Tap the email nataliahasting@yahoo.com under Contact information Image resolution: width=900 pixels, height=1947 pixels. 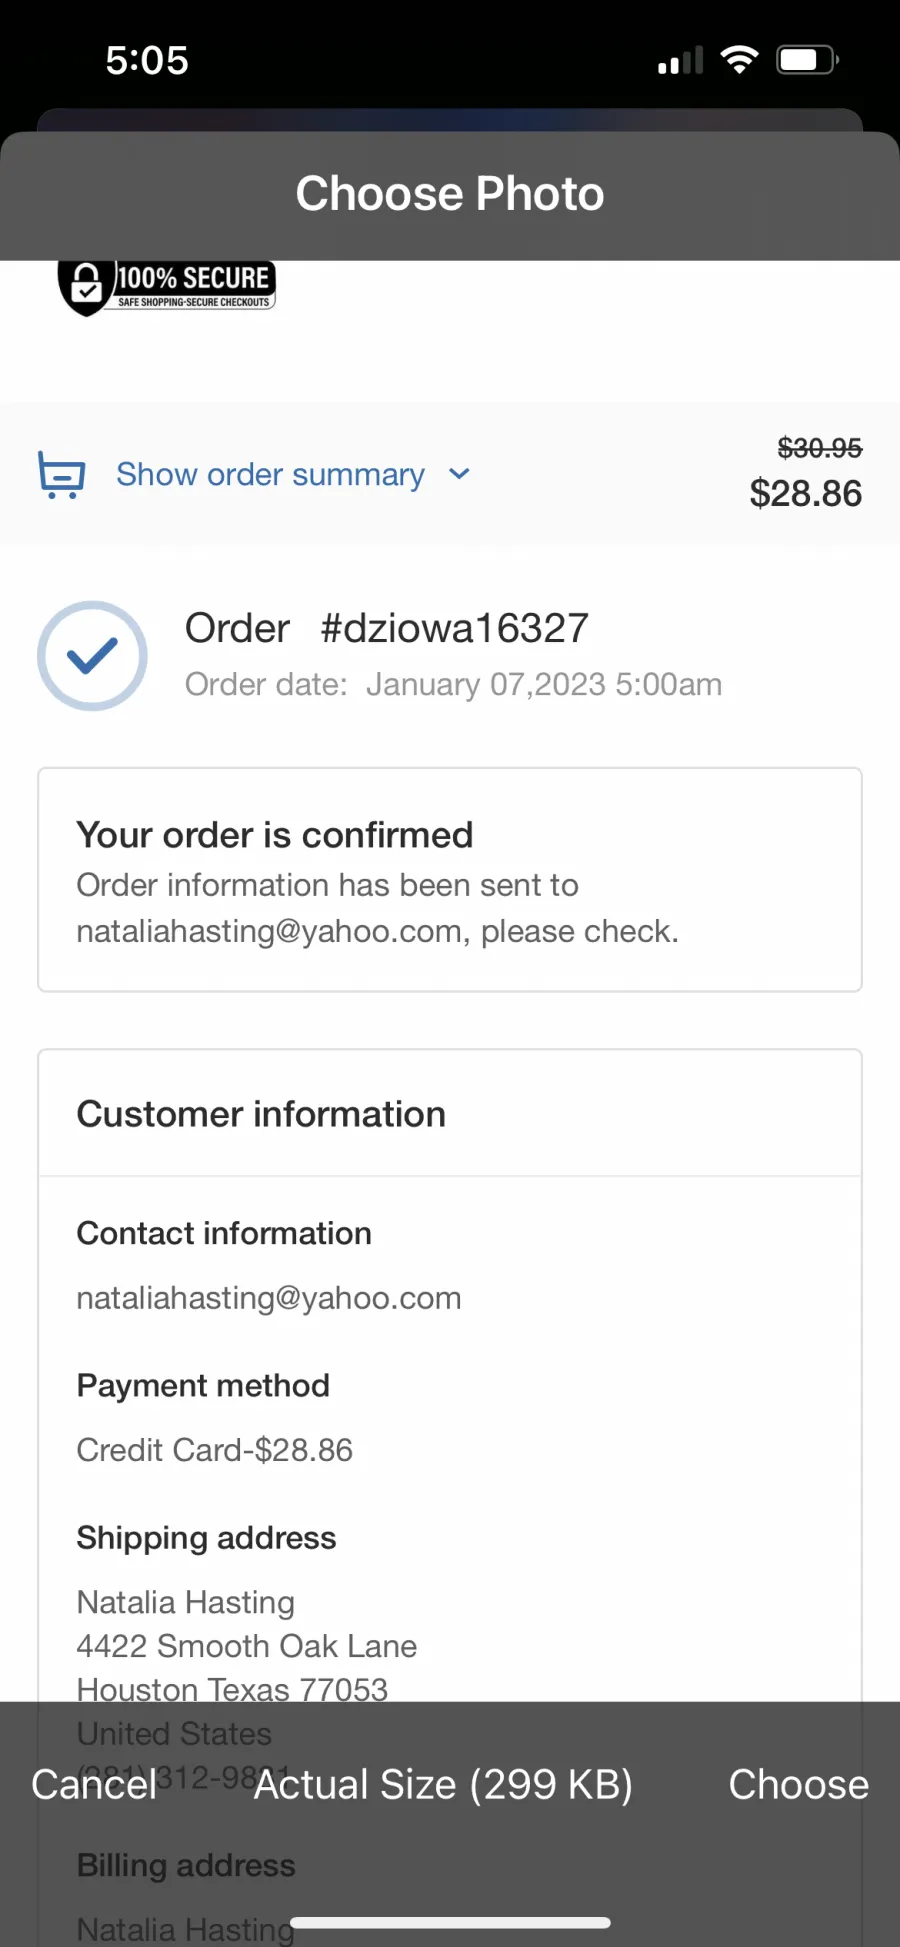click(x=269, y=1298)
